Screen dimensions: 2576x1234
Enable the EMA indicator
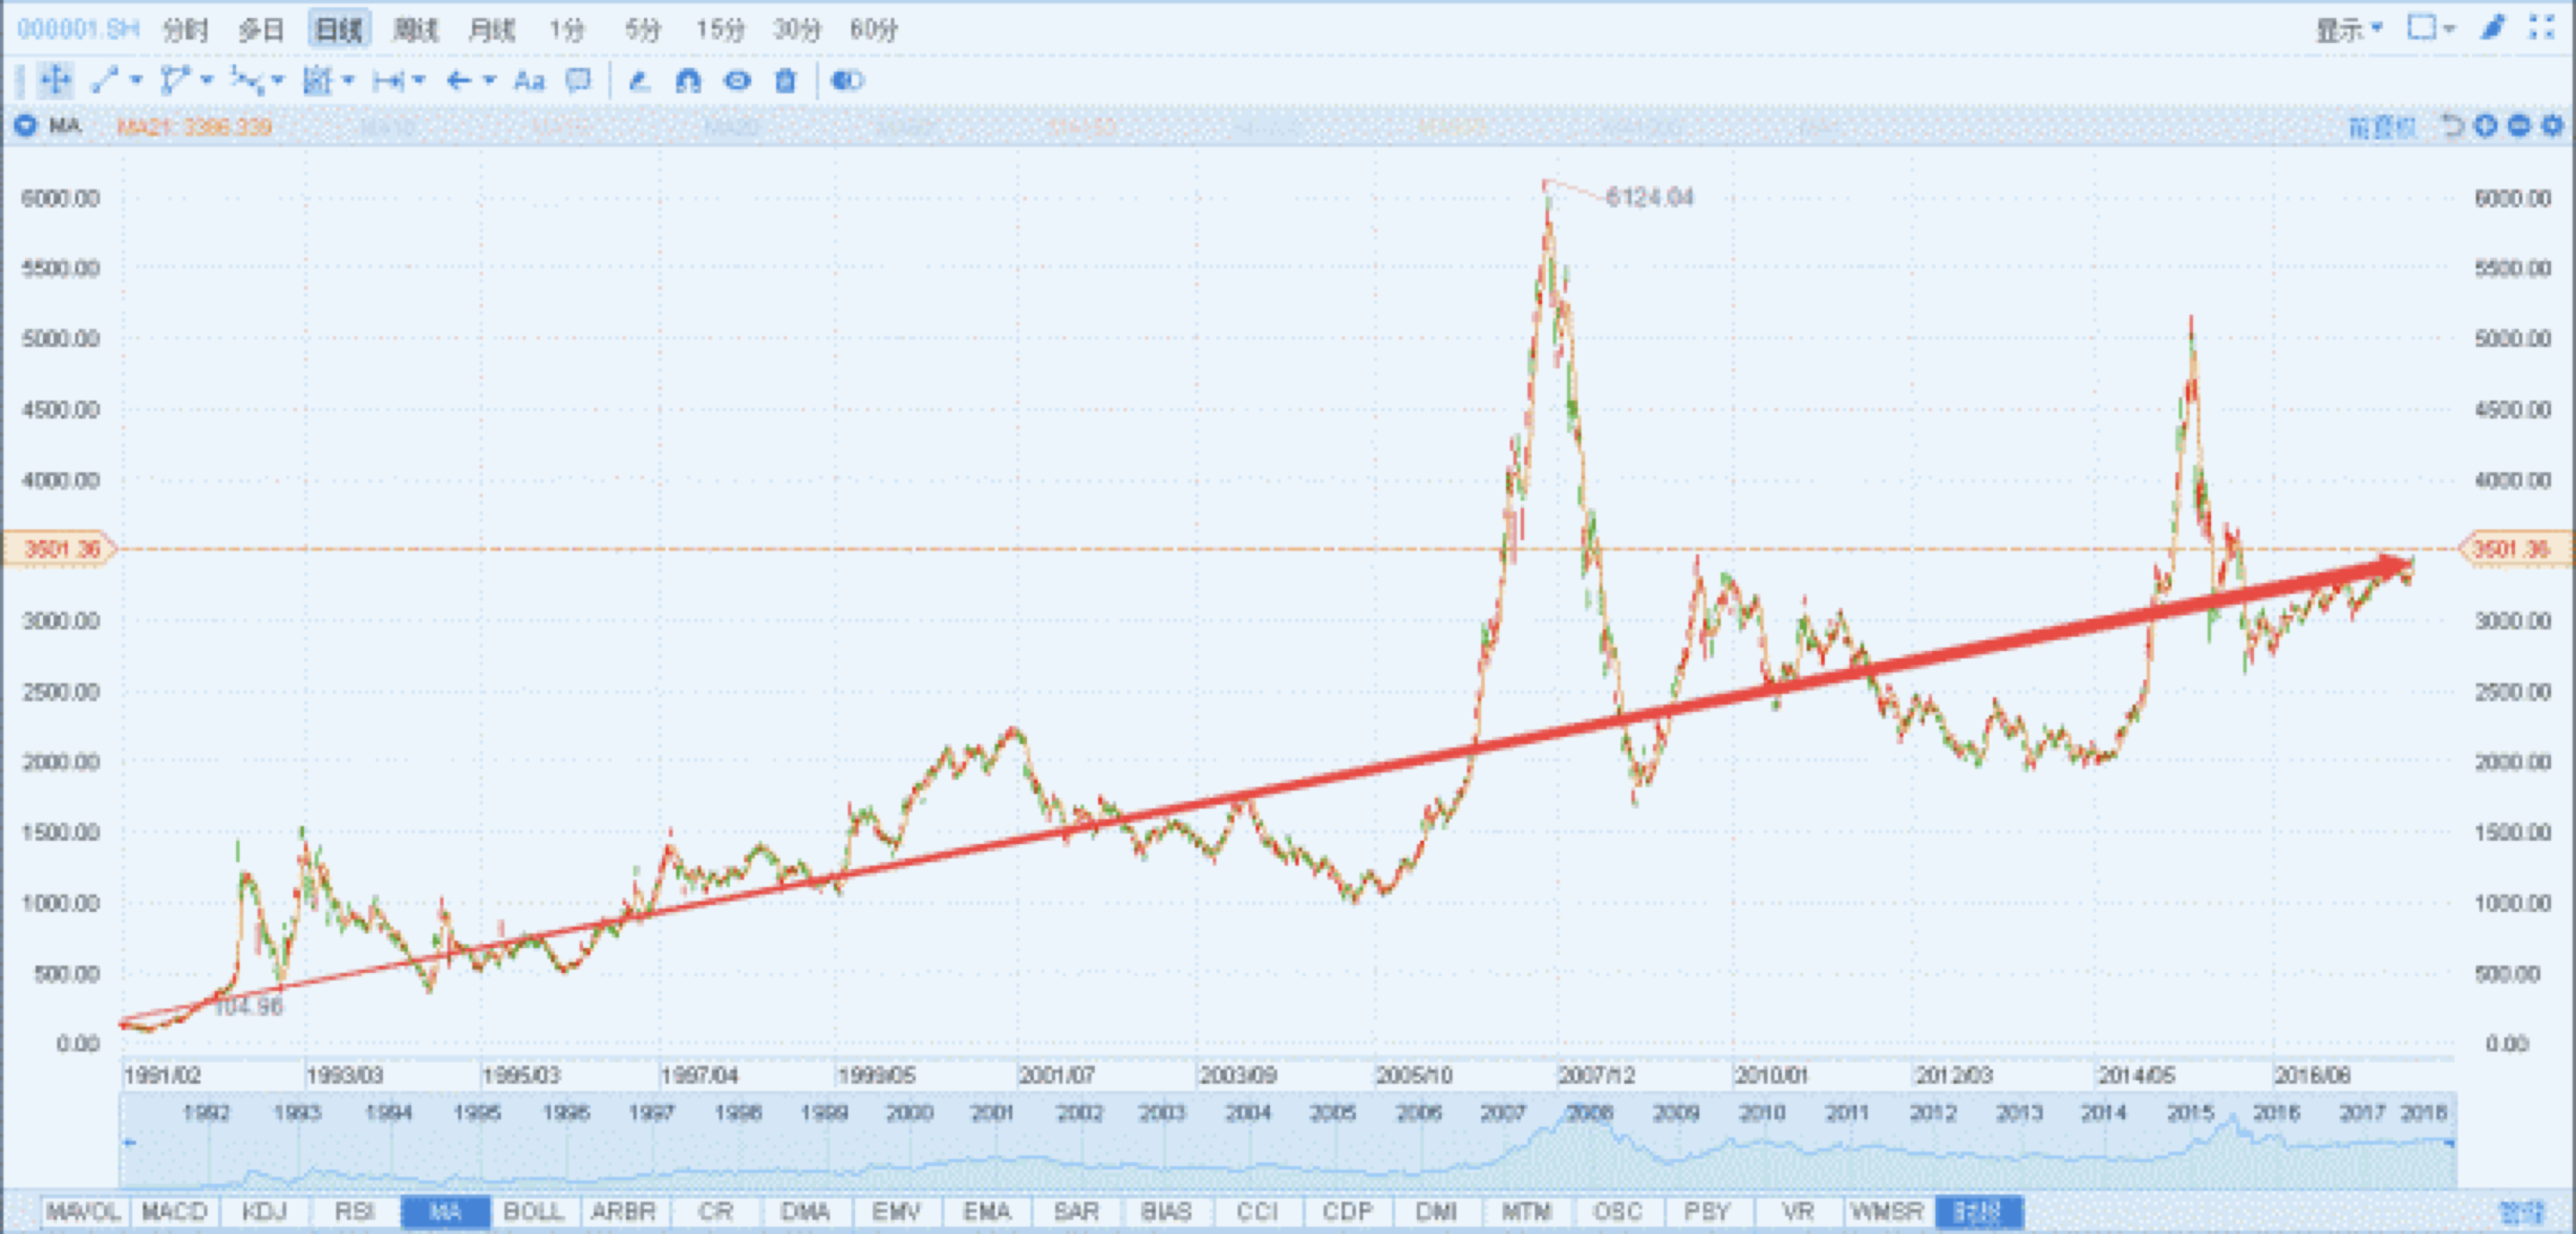click(x=987, y=1211)
